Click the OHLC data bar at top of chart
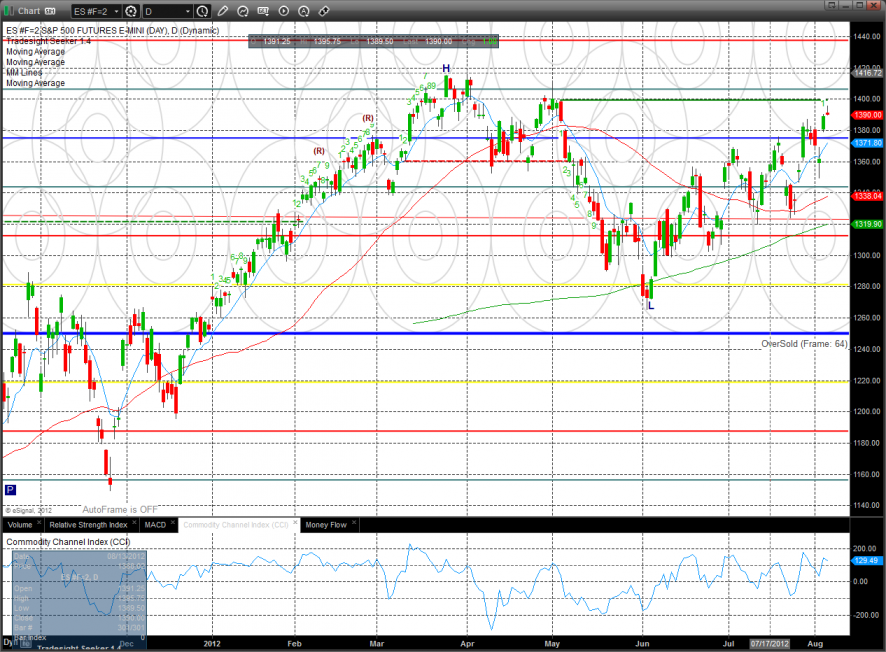886x652 pixels. 373,41
